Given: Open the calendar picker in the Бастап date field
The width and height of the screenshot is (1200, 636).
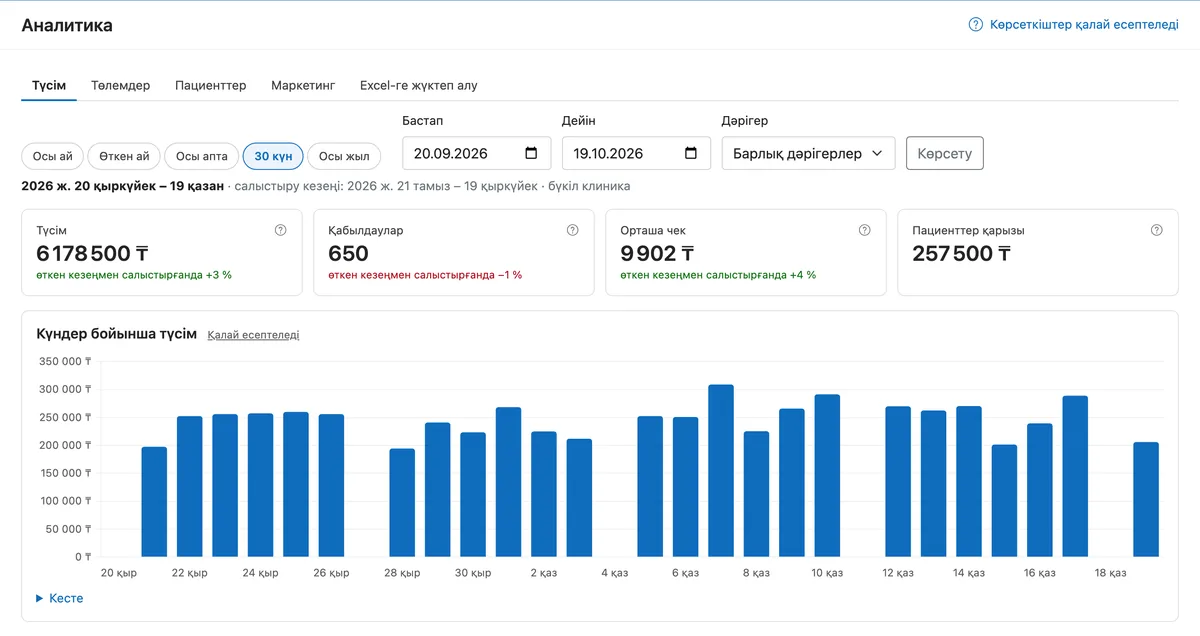Looking at the screenshot, I should click(531, 153).
